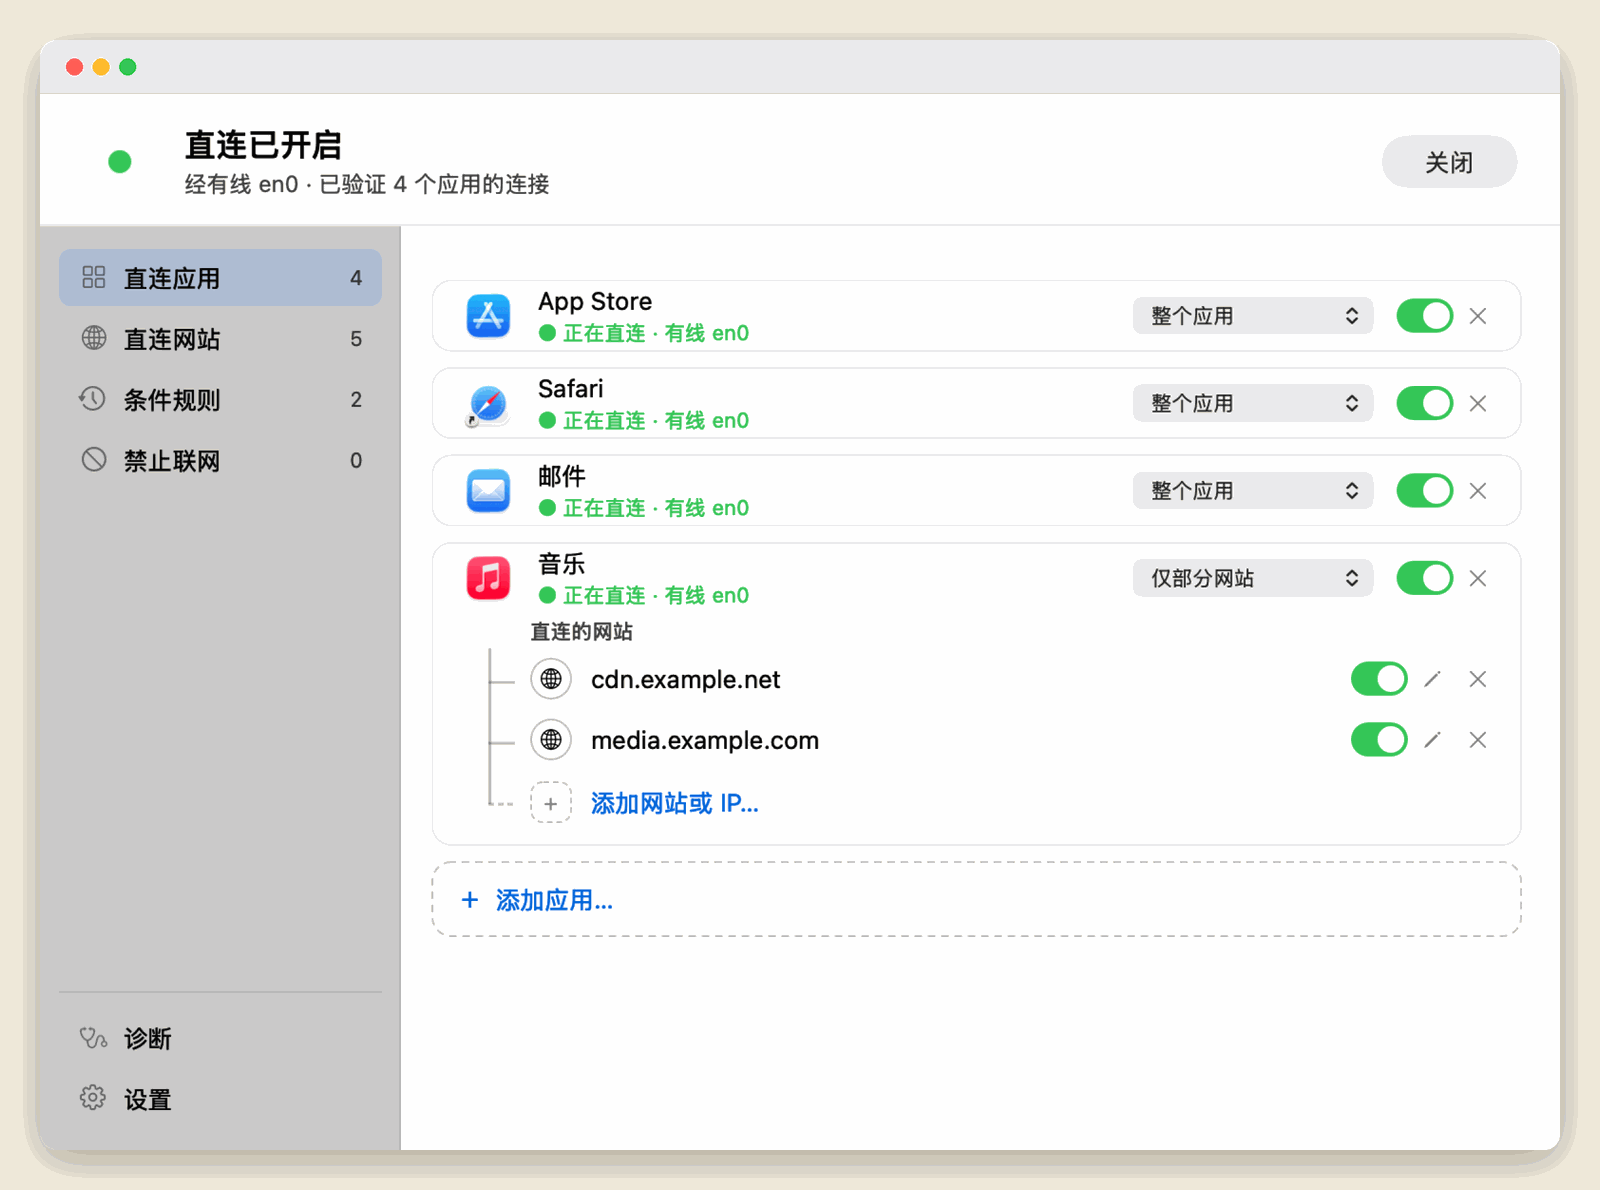Turn off cdn.example.net toggle

point(1378,679)
